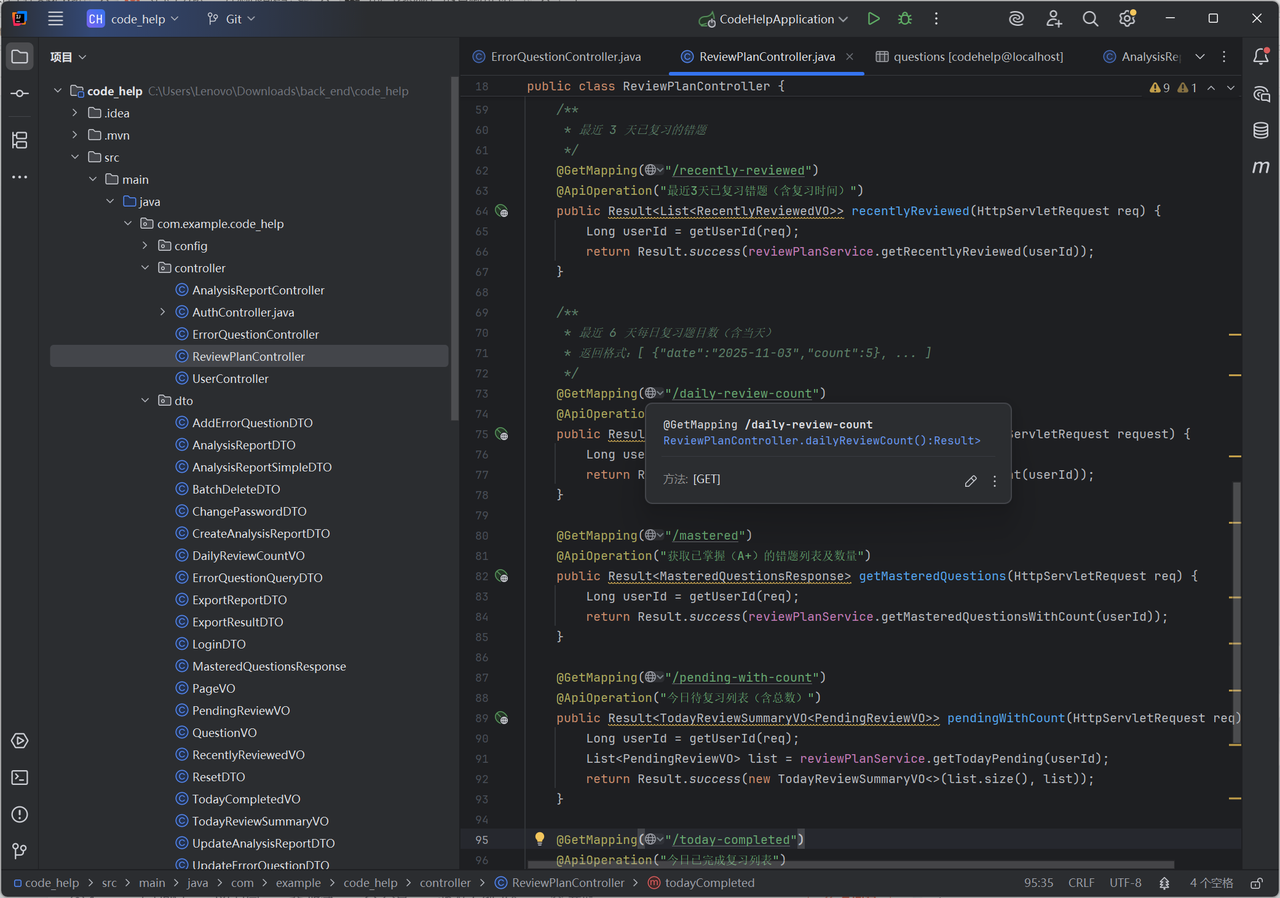Open IDE settings gear
Screen dimensions: 1280x898
(1127, 19)
